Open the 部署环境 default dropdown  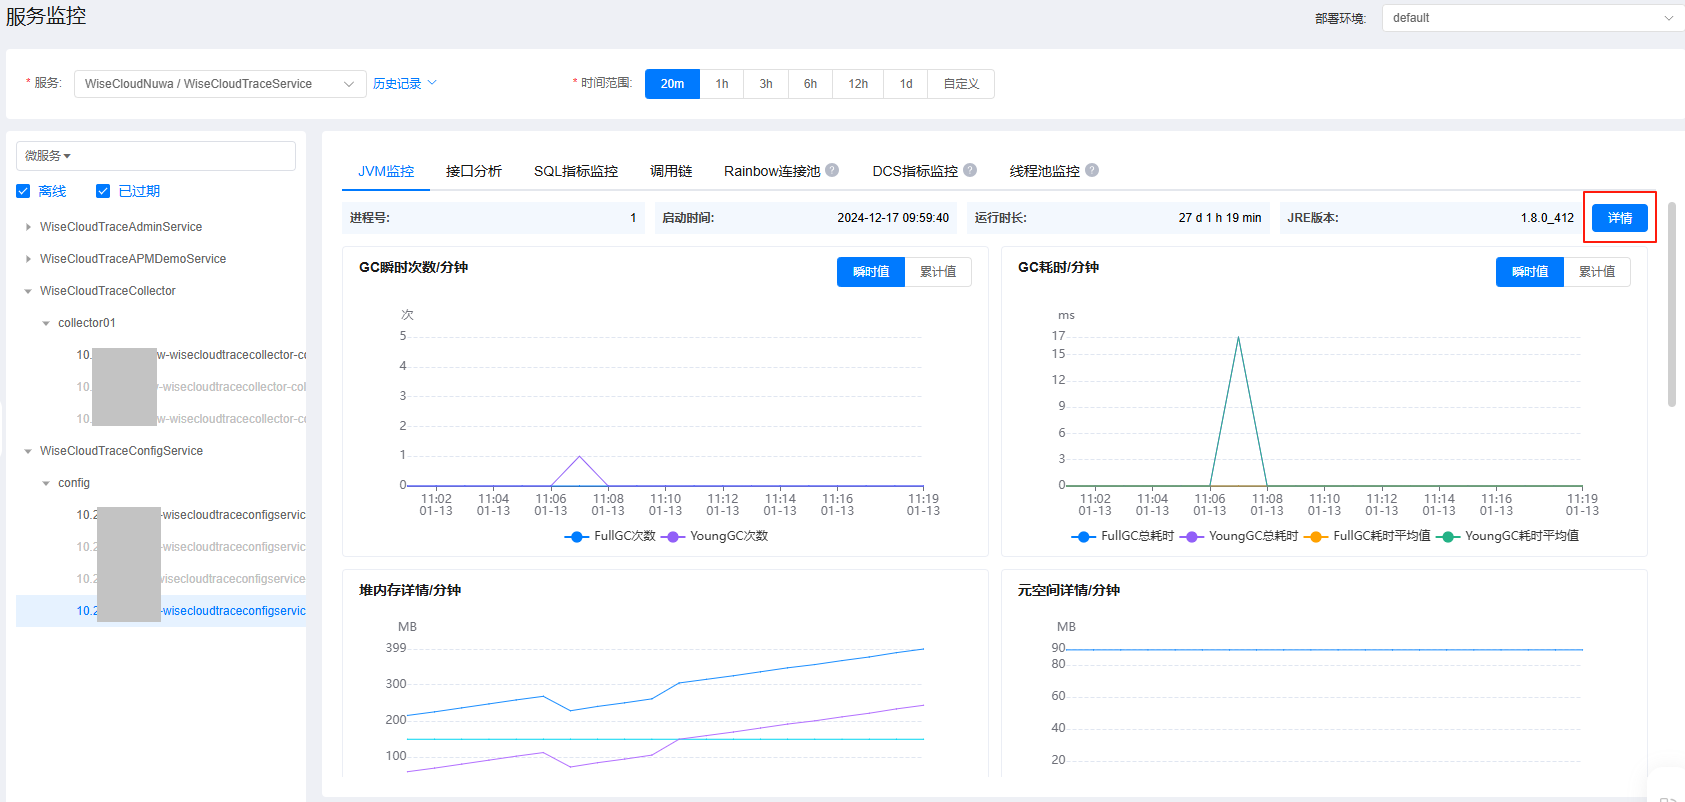point(1532,18)
